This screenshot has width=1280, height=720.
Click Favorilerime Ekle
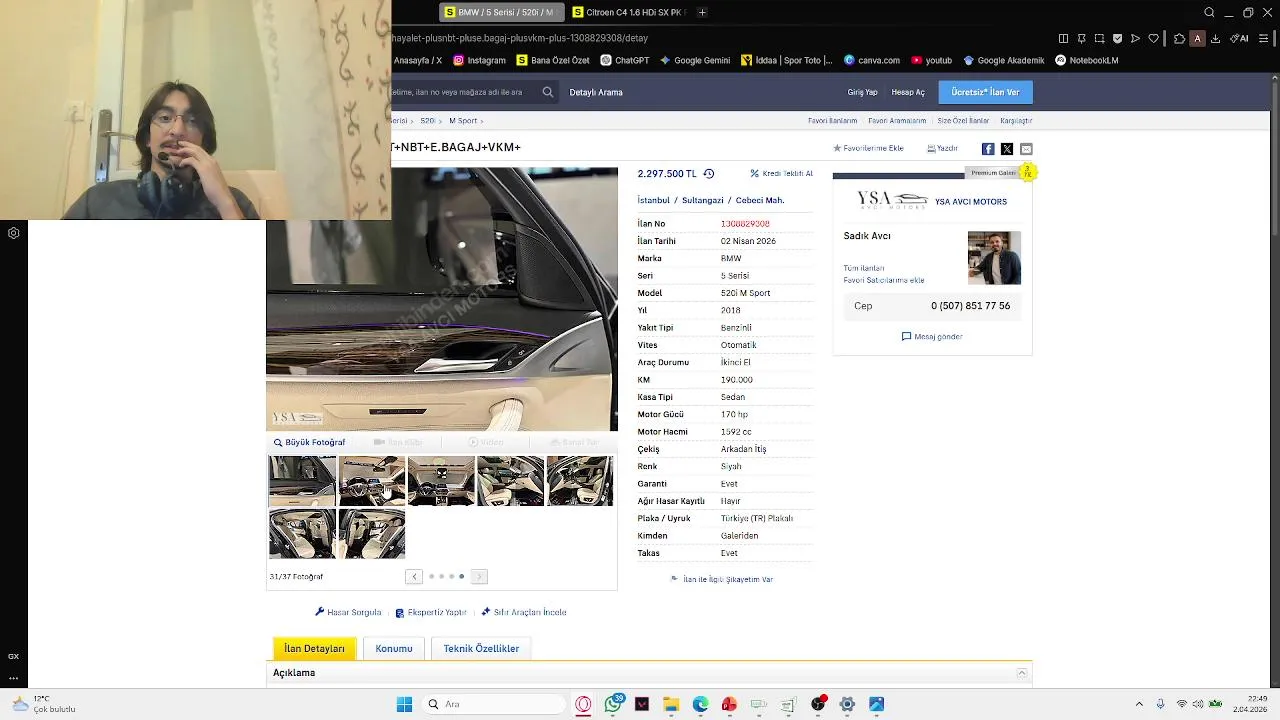coord(868,148)
